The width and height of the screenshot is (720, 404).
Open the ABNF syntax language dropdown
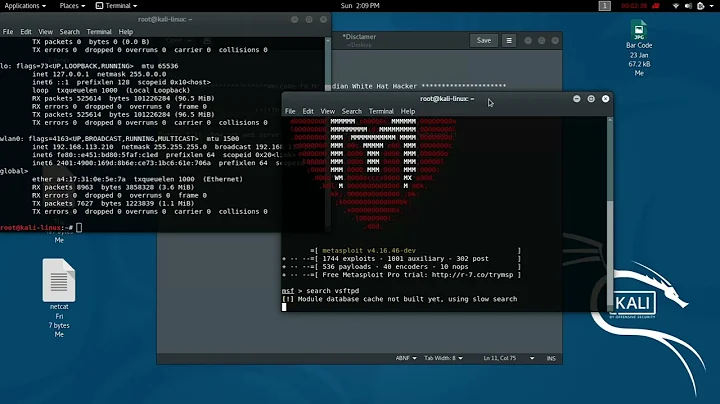click(x=406, y=358)
